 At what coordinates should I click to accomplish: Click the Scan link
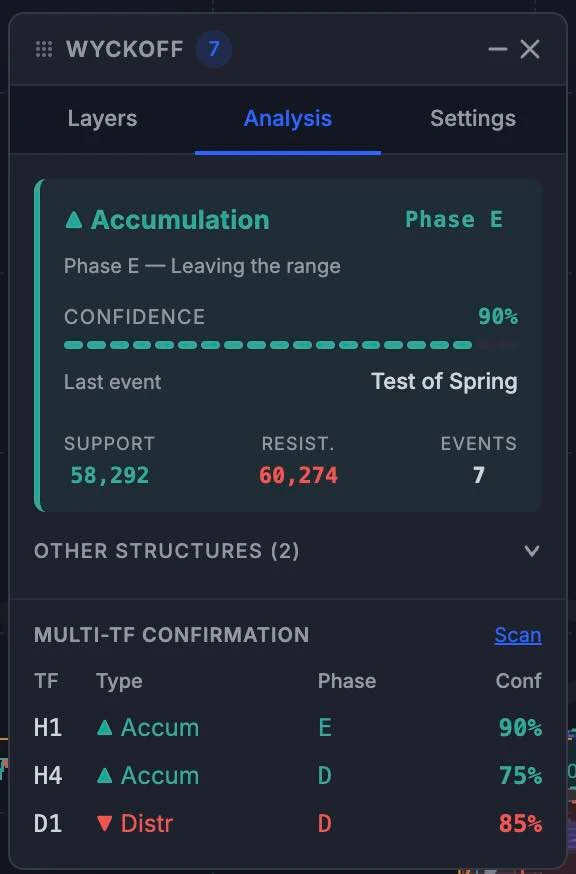click(x=517, y=635)
